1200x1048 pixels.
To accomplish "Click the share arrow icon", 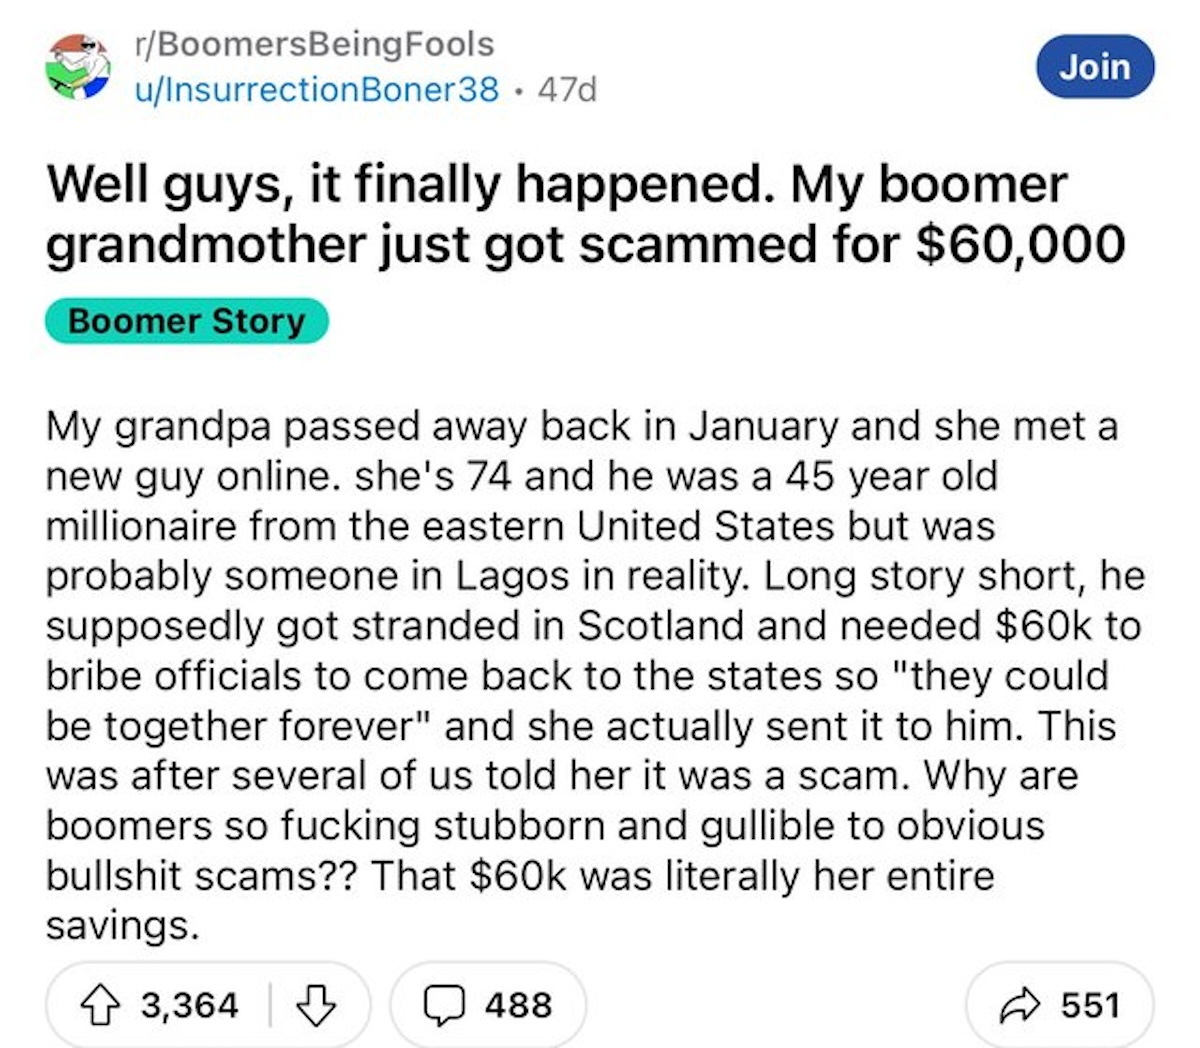I will pos(1023,1004).
